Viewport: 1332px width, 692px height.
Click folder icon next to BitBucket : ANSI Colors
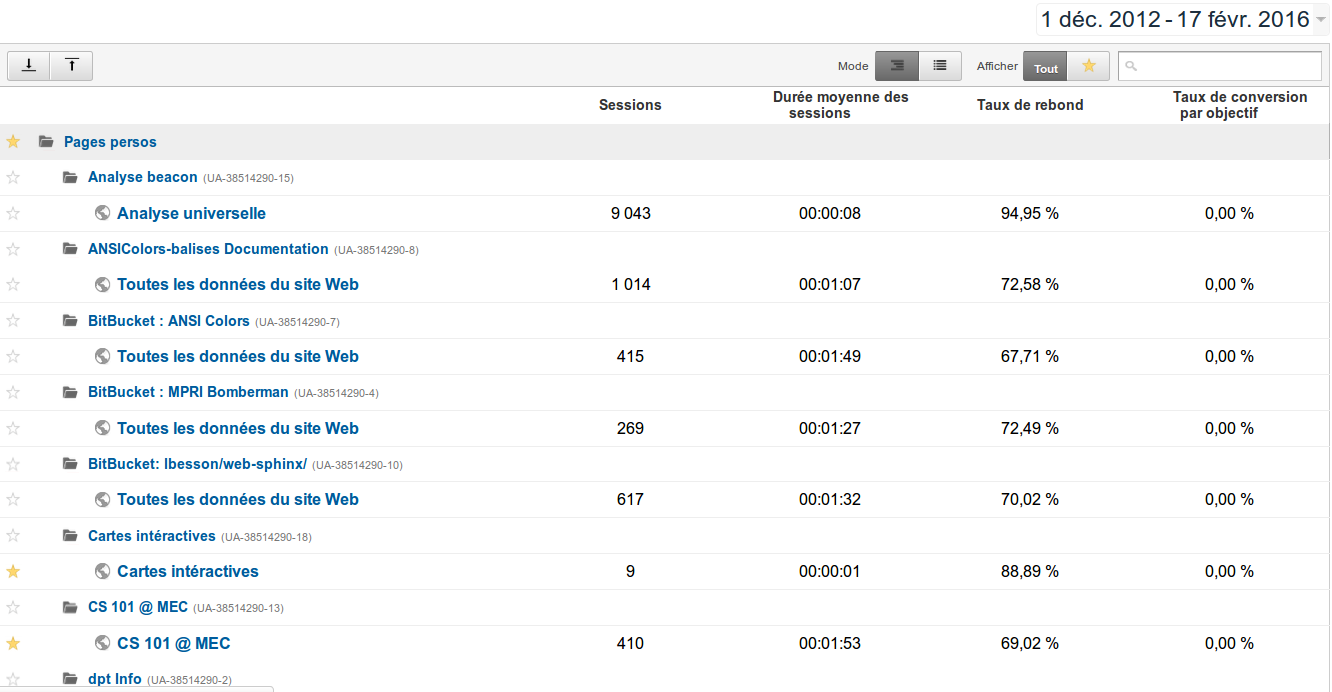pos(70,321)
